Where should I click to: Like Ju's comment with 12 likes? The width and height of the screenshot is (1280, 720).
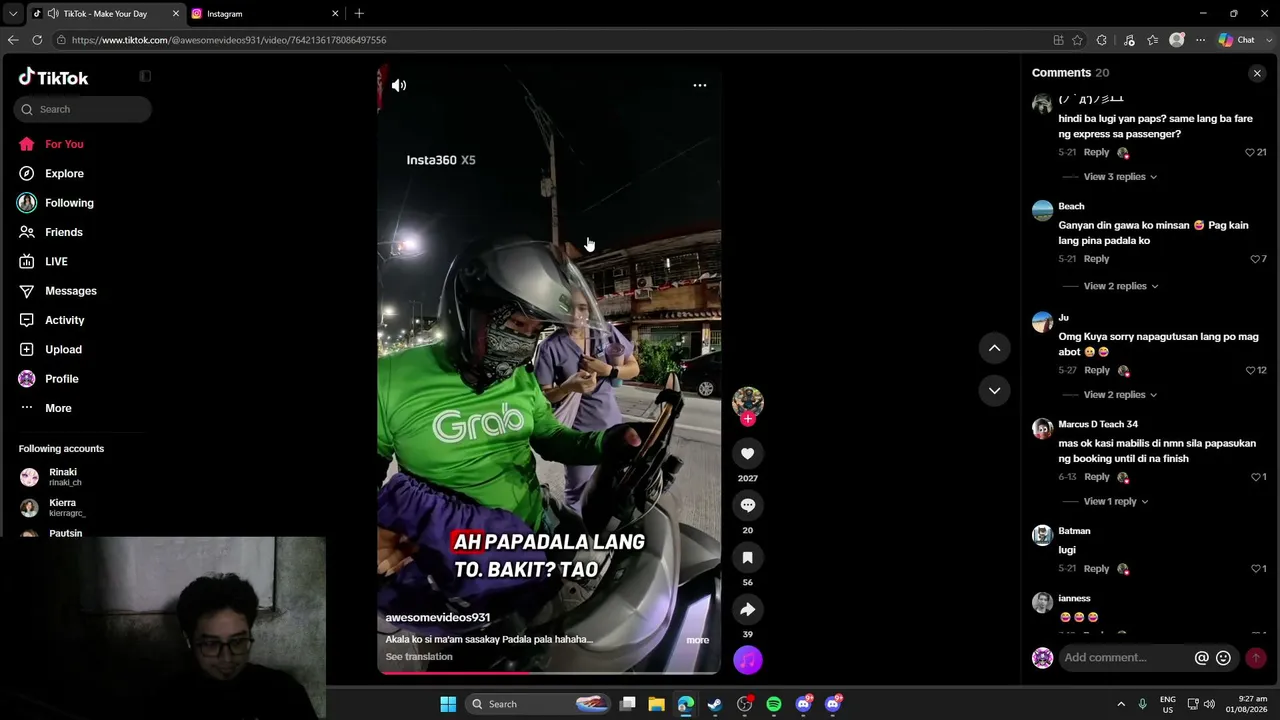pyautogui.click(x=1249, y=370)
